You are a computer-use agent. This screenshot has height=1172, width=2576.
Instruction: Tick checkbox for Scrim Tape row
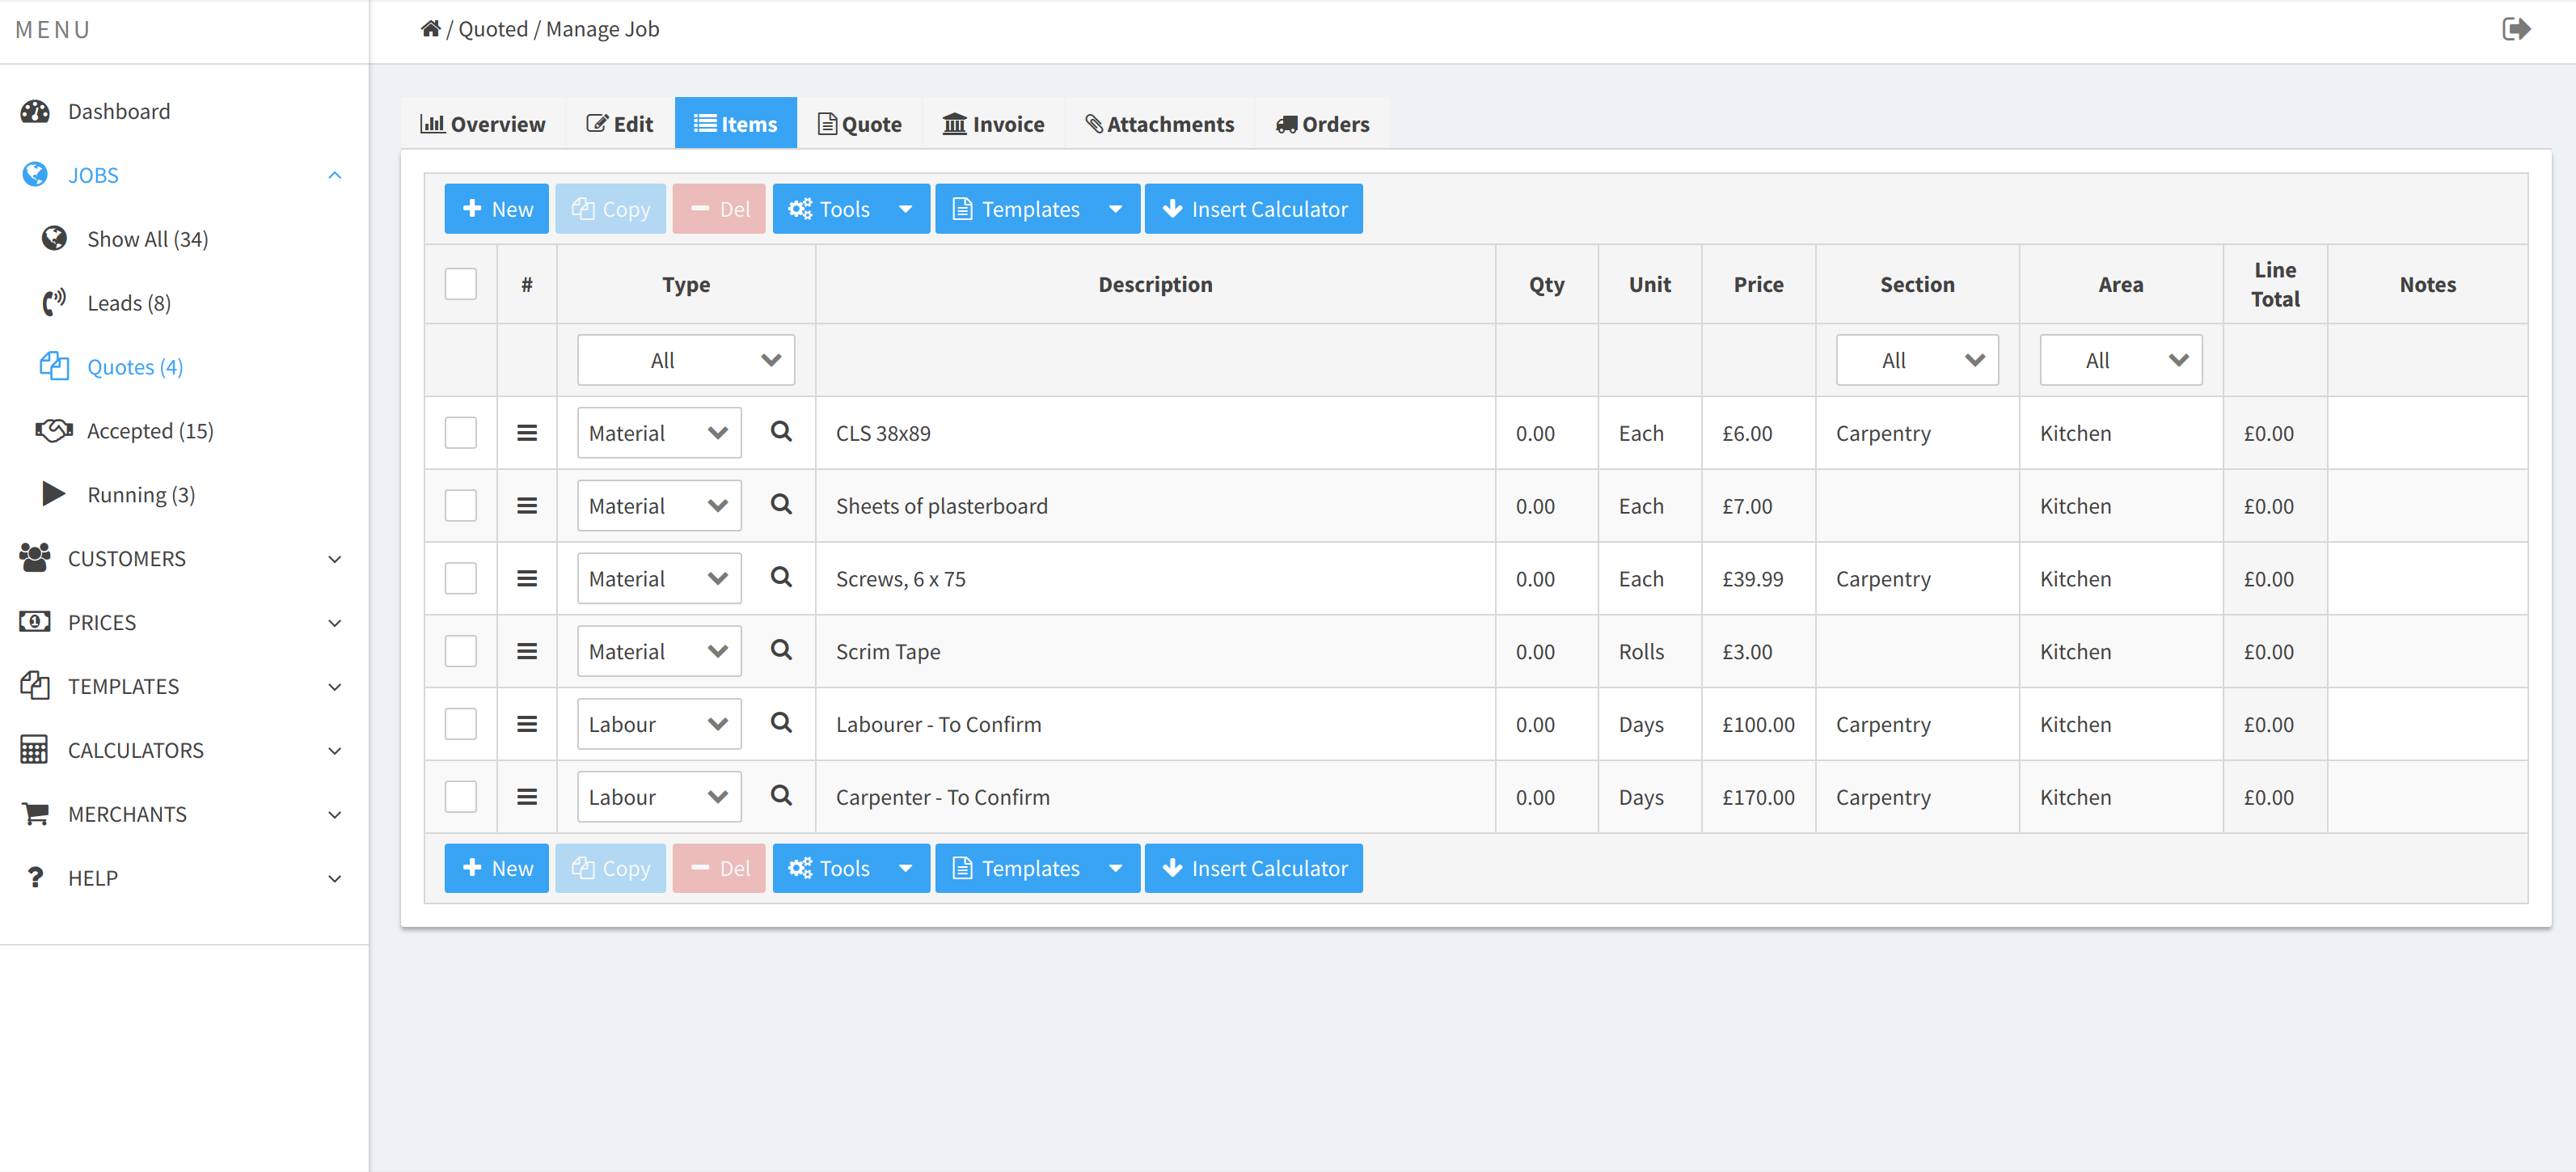pyautogui.click(x=461, y=652)
